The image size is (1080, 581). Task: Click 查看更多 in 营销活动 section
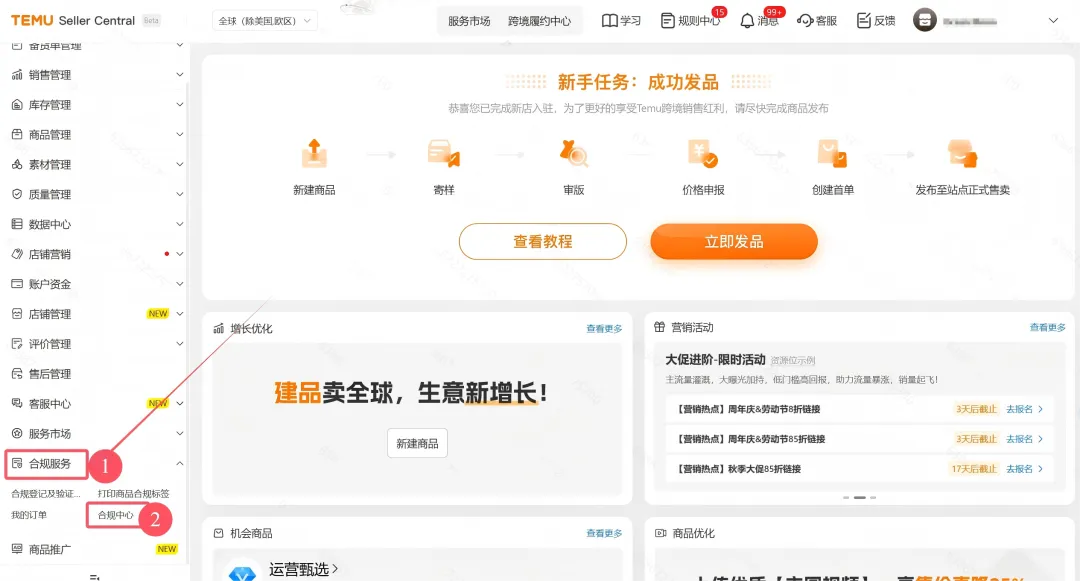pos(1048,327)
